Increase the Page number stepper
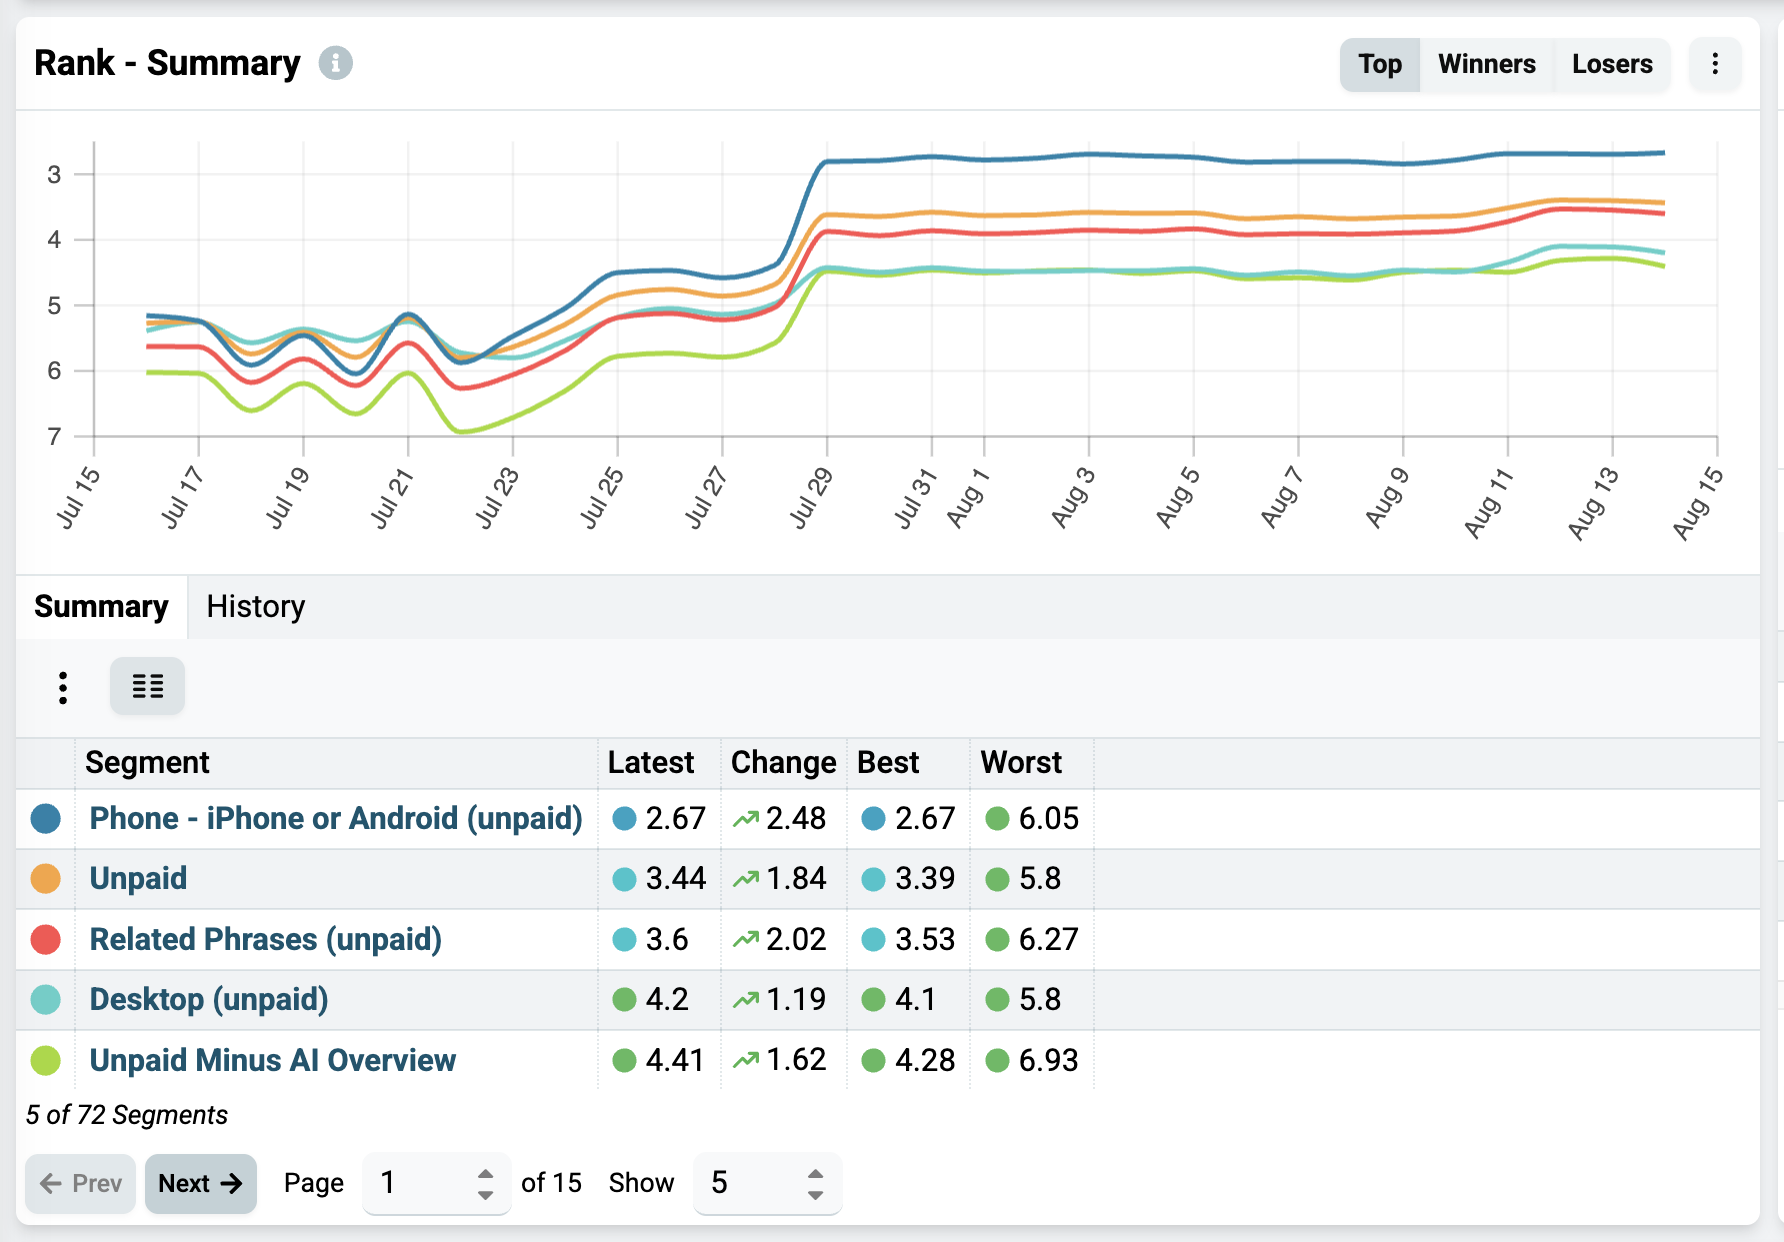The image size is (1784, 1242). click(x=486, y=1174)
